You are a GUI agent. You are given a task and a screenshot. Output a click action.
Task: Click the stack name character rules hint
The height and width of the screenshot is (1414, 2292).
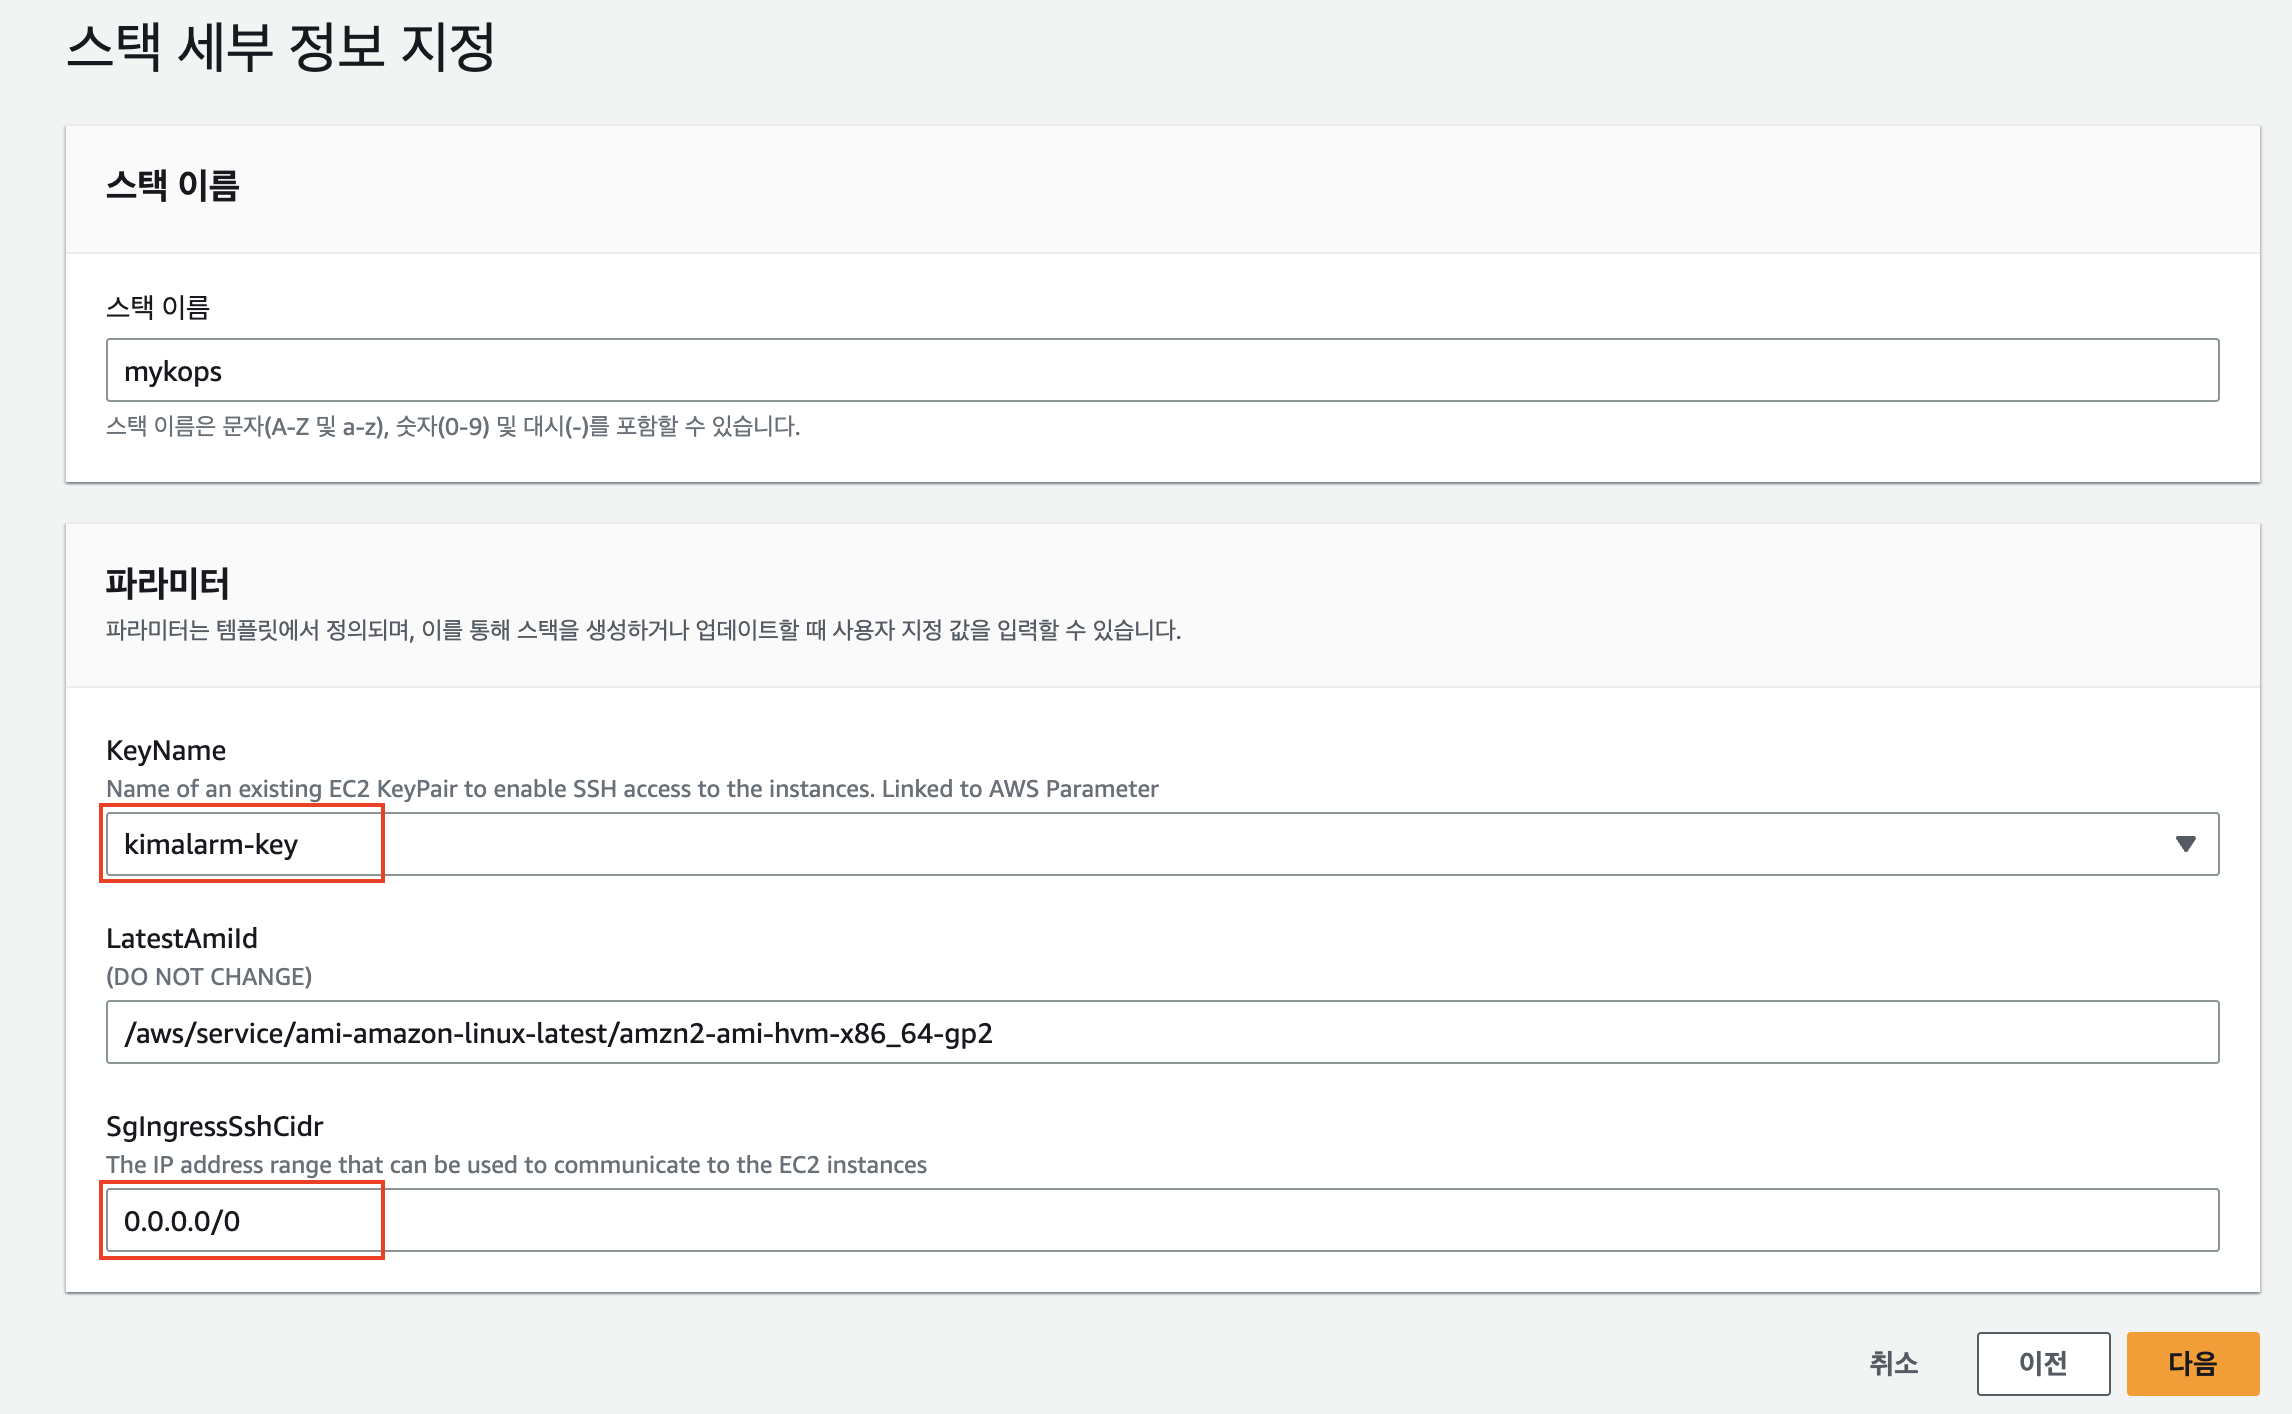point(453,427)
